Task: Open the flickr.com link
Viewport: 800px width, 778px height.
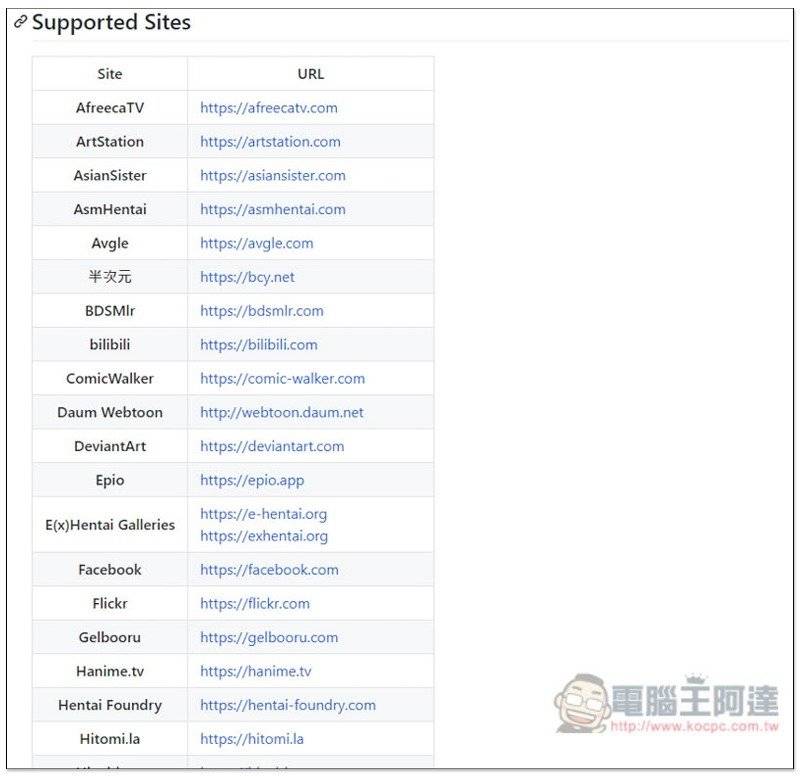Action: 255,603
